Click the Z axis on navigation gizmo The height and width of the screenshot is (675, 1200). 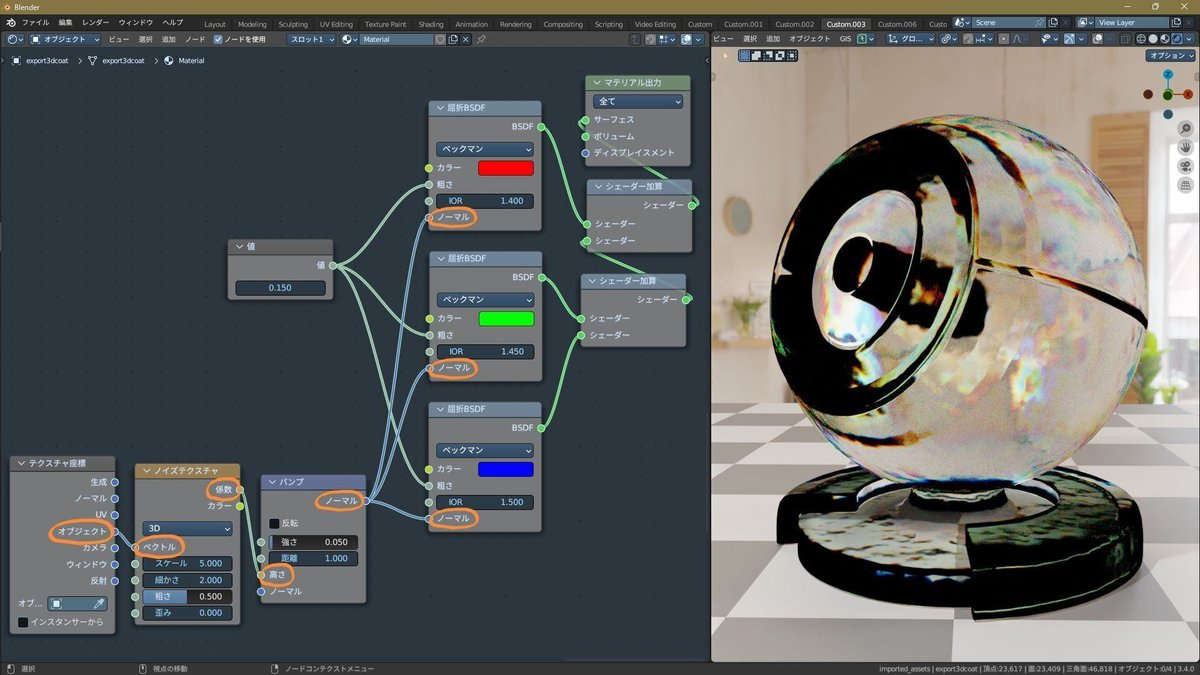pyautogui.click(x=1168, y=74)
